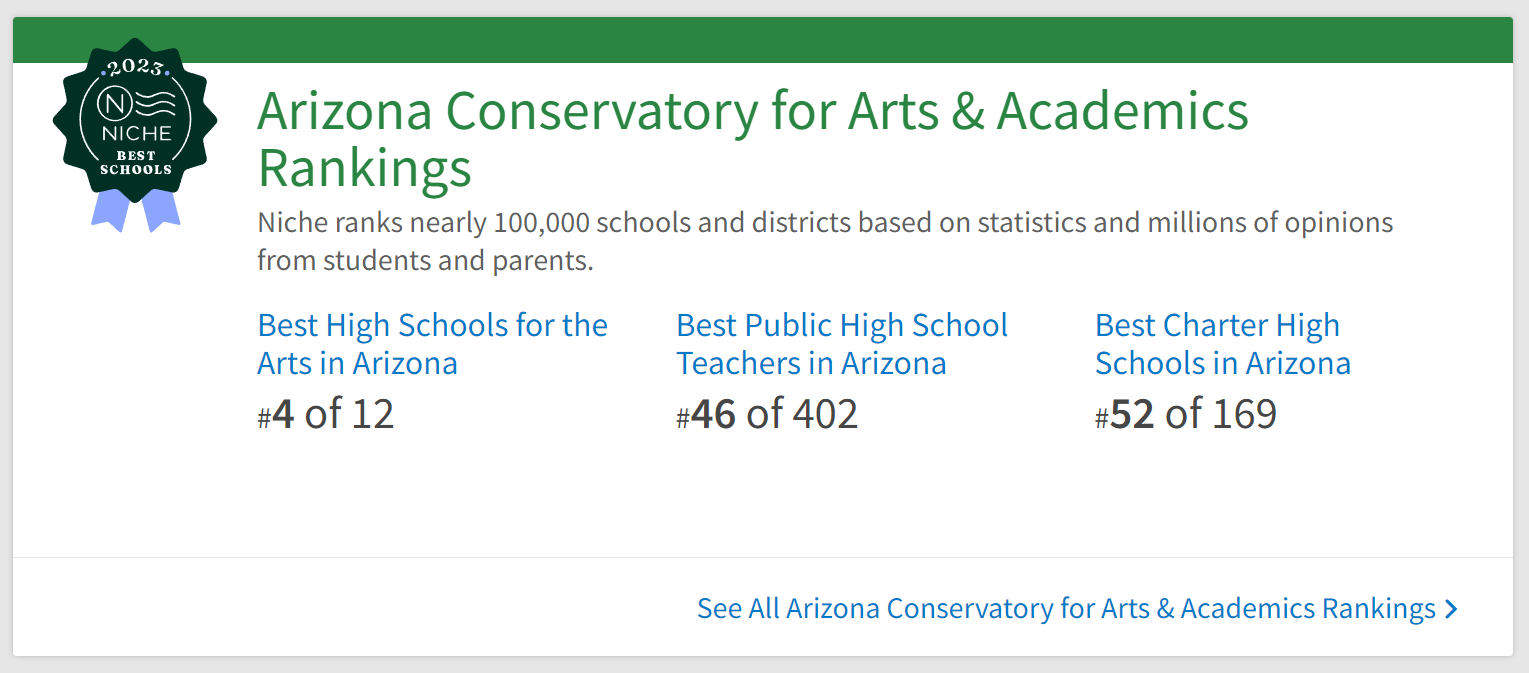The height and width of the screenshot is (673, 1529).
Task: Click the chevron arrow after See All Rankings
Action: (x=1452, y=609)
